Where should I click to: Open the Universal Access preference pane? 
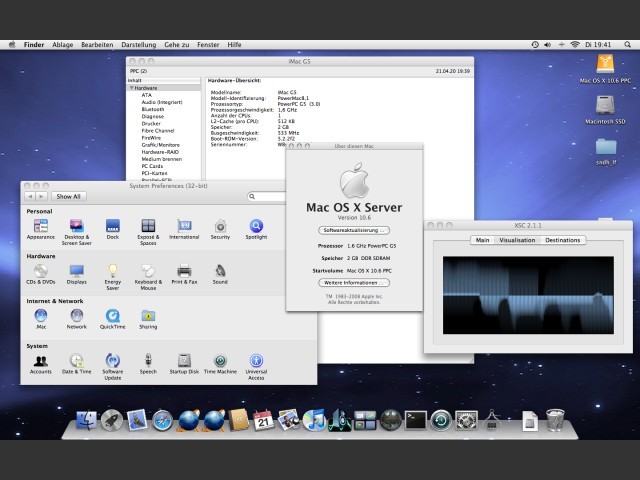[x=256, y=367]
